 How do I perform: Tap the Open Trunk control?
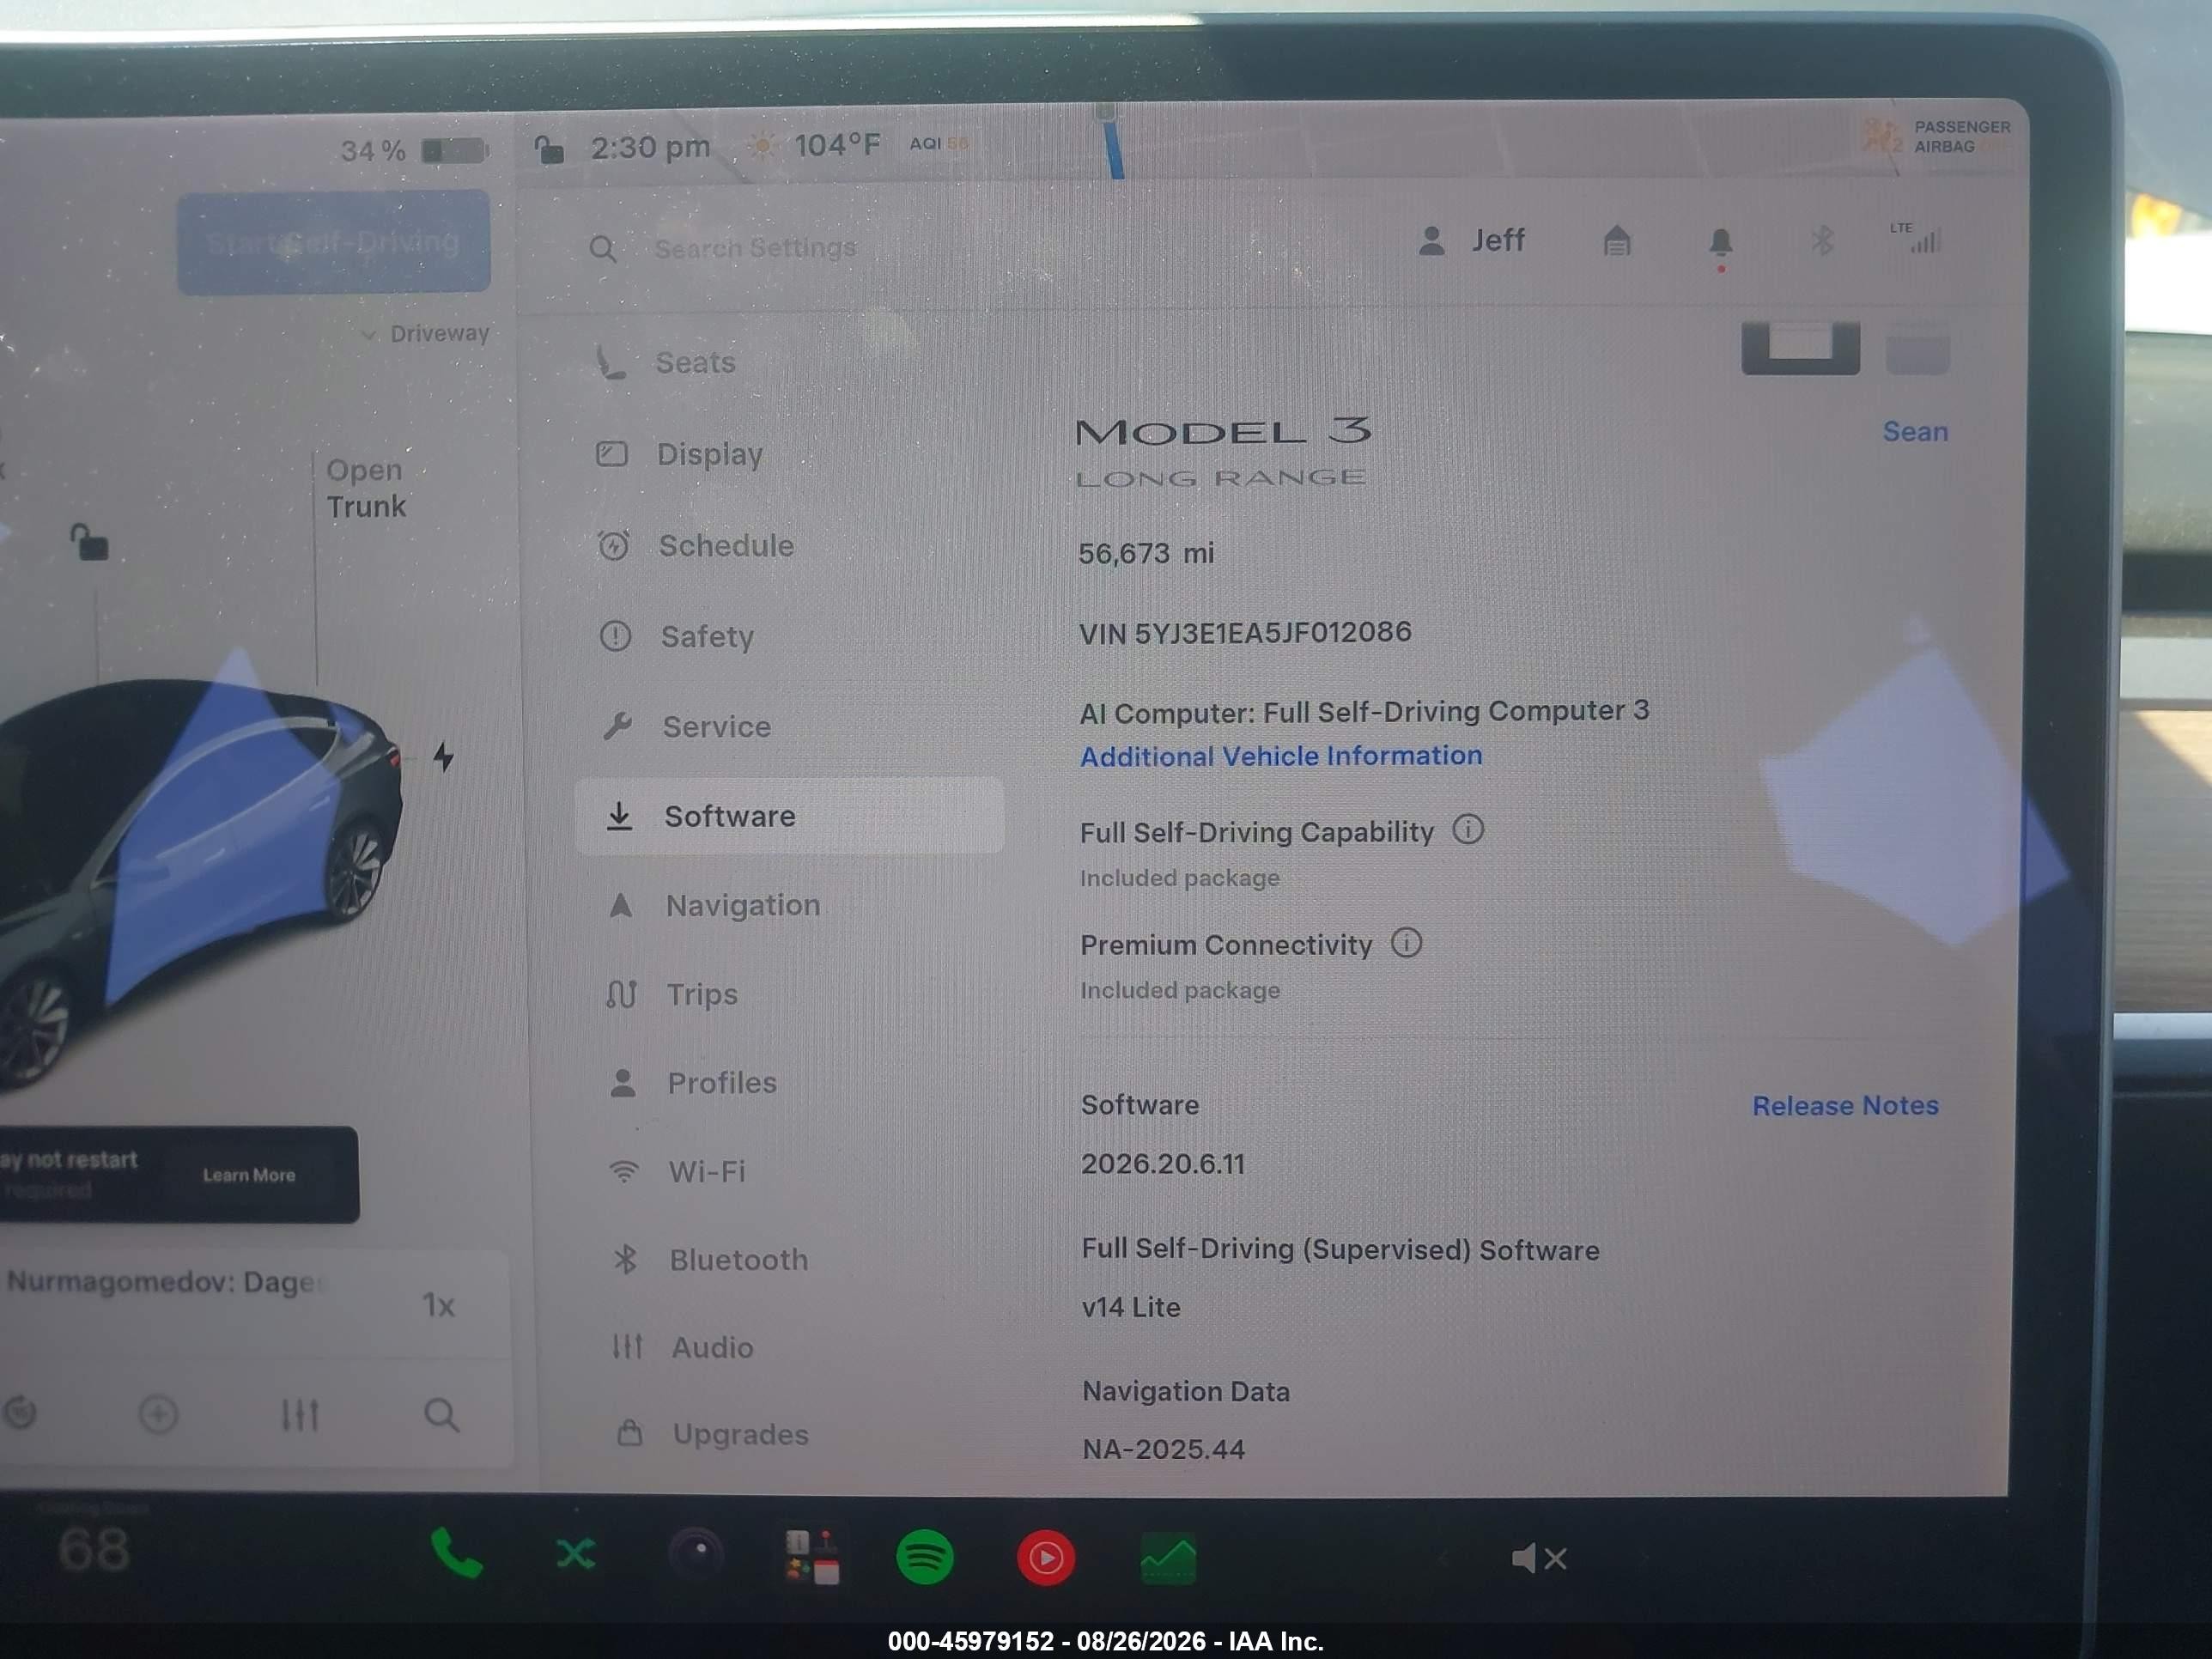point(366,488)
